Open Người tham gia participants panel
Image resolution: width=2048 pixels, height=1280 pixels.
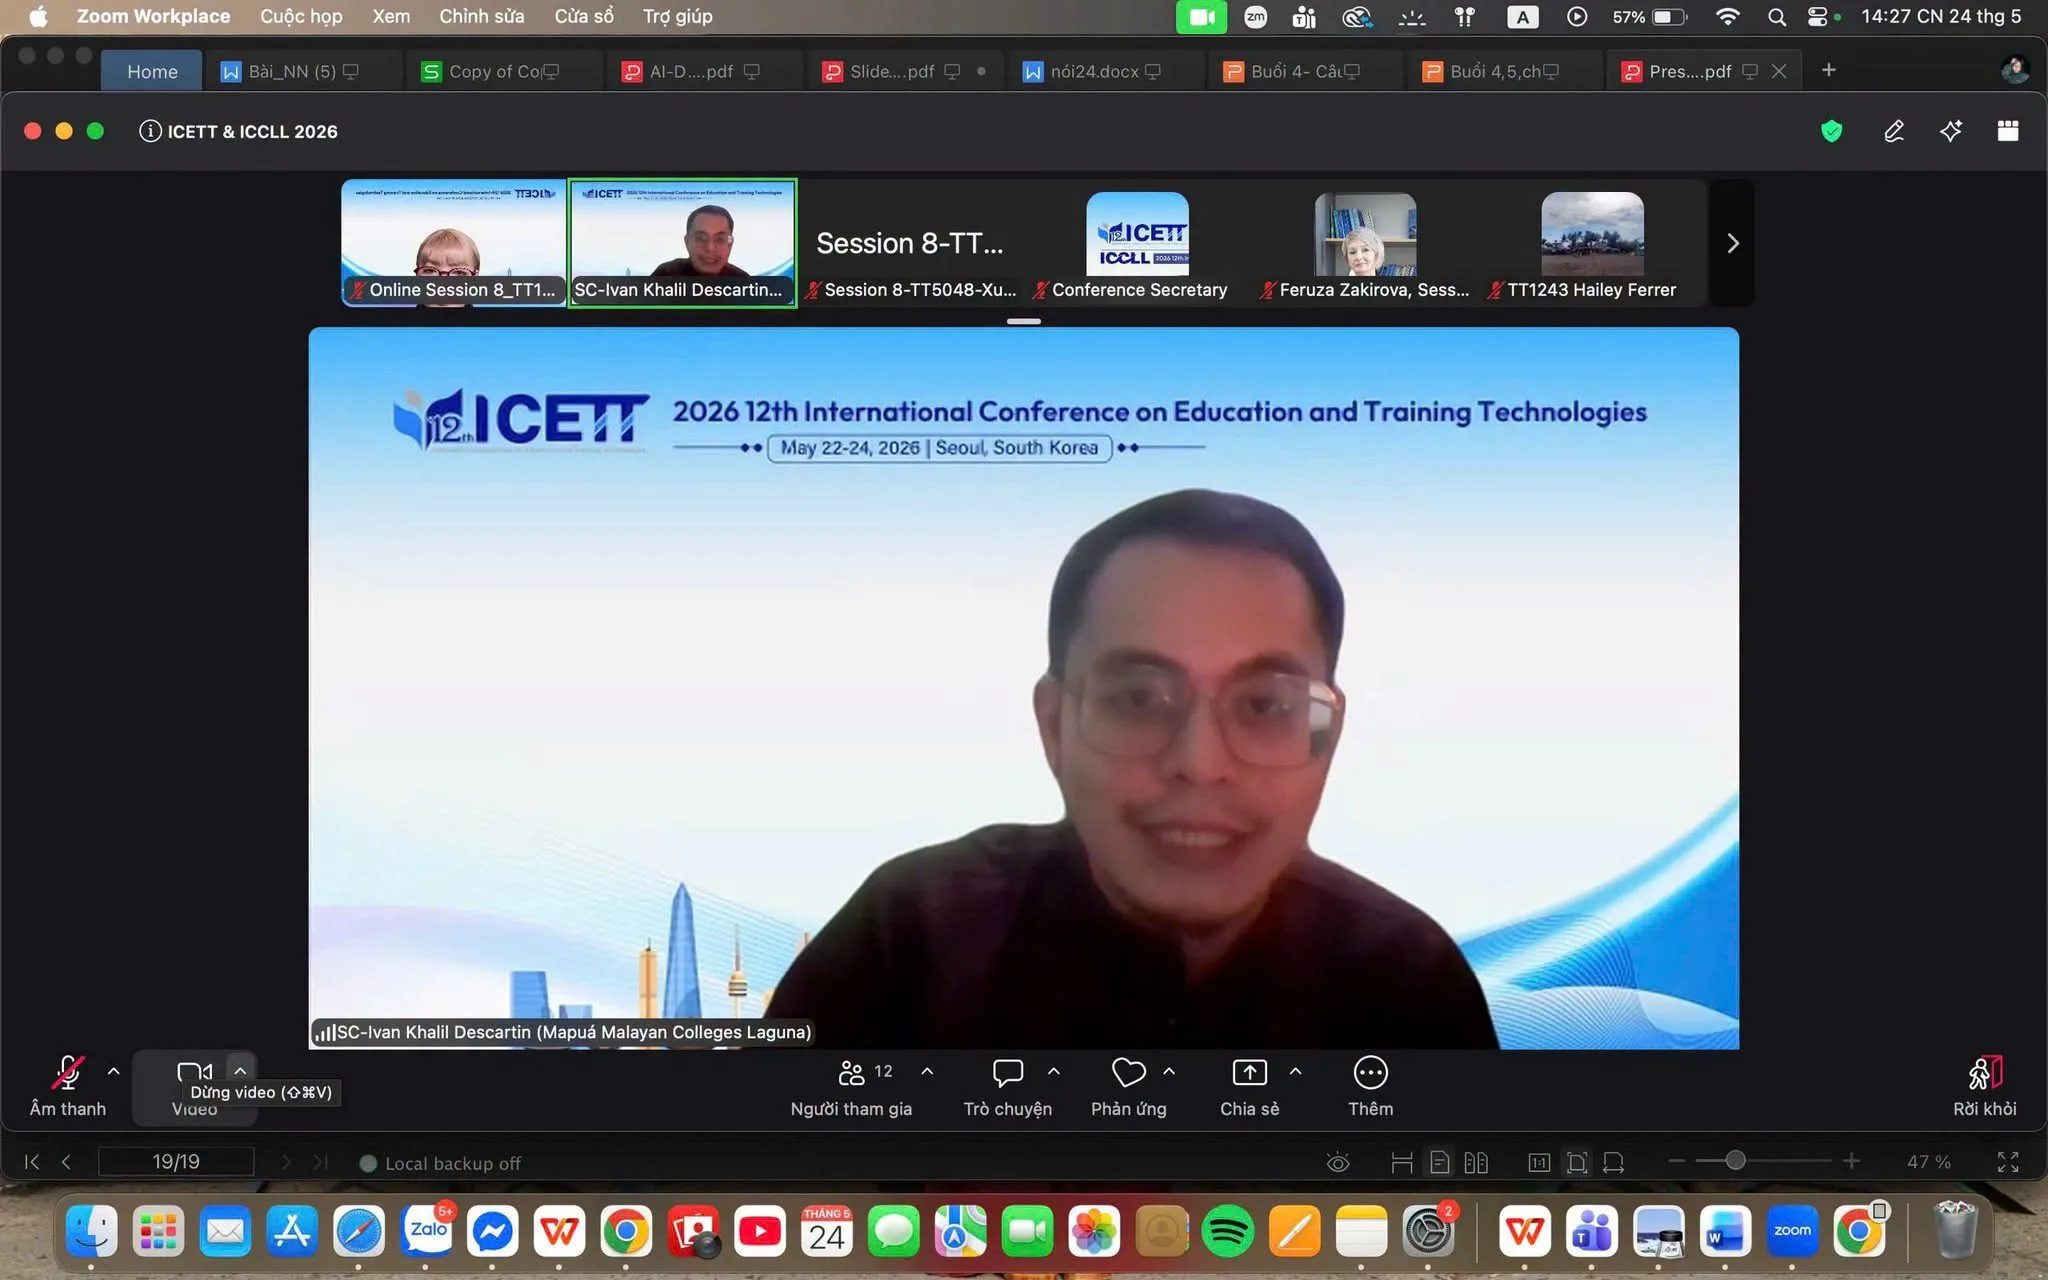[x=851, y=1086]
